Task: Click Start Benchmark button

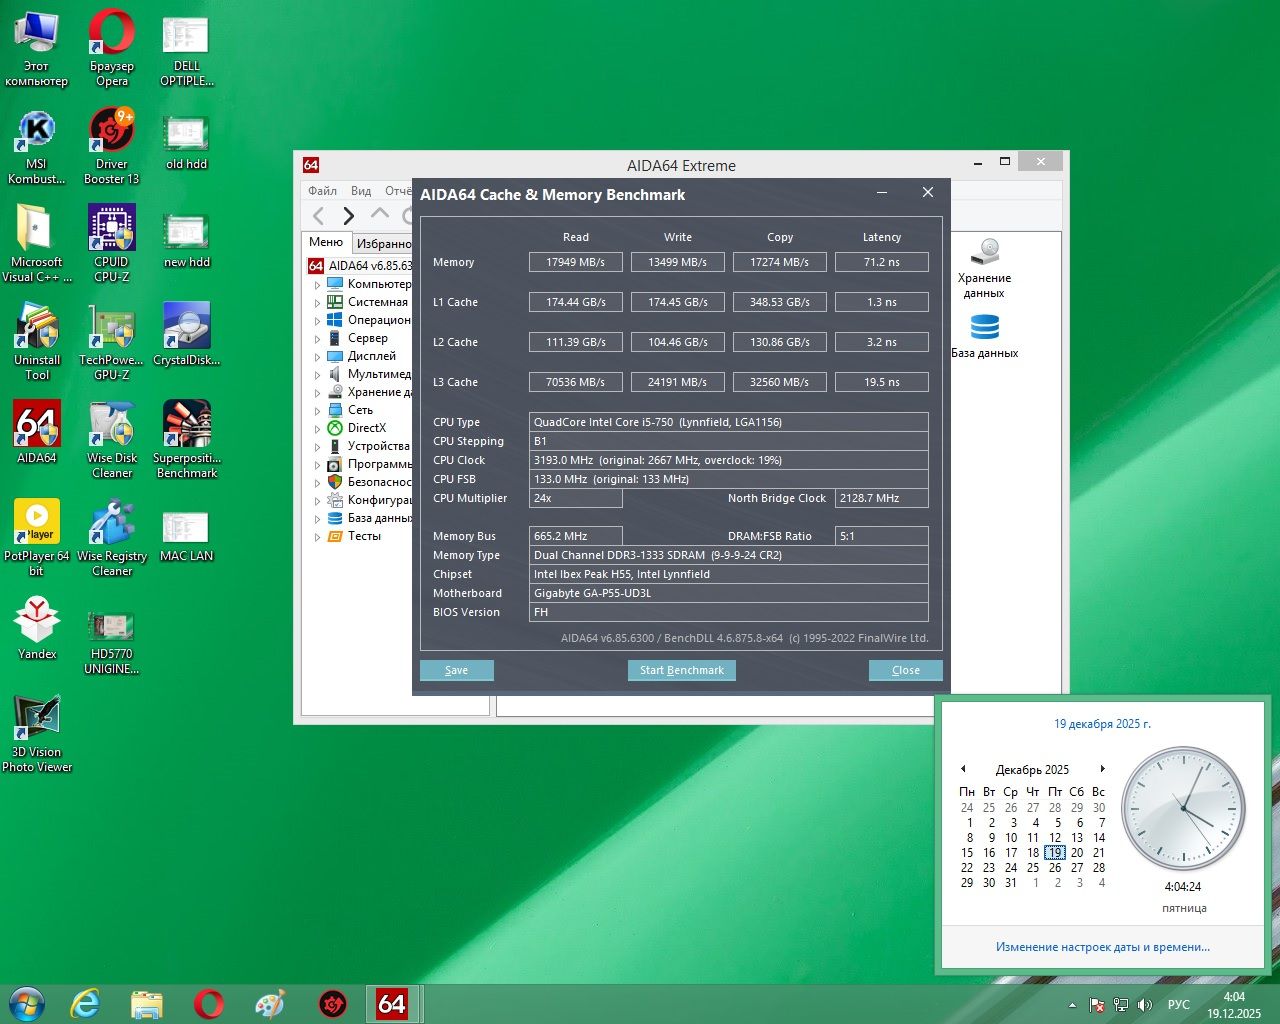Action: pos(682,670)
